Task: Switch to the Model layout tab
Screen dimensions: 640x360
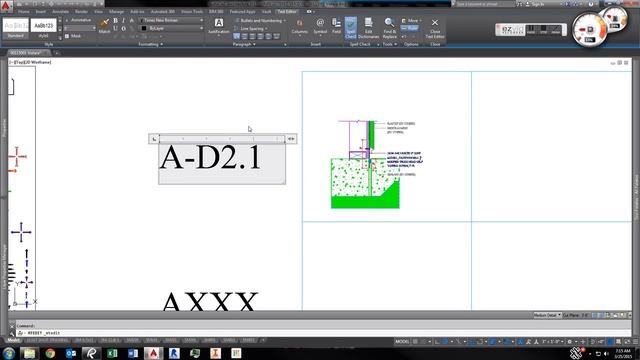Action: (x=13, y=340)
